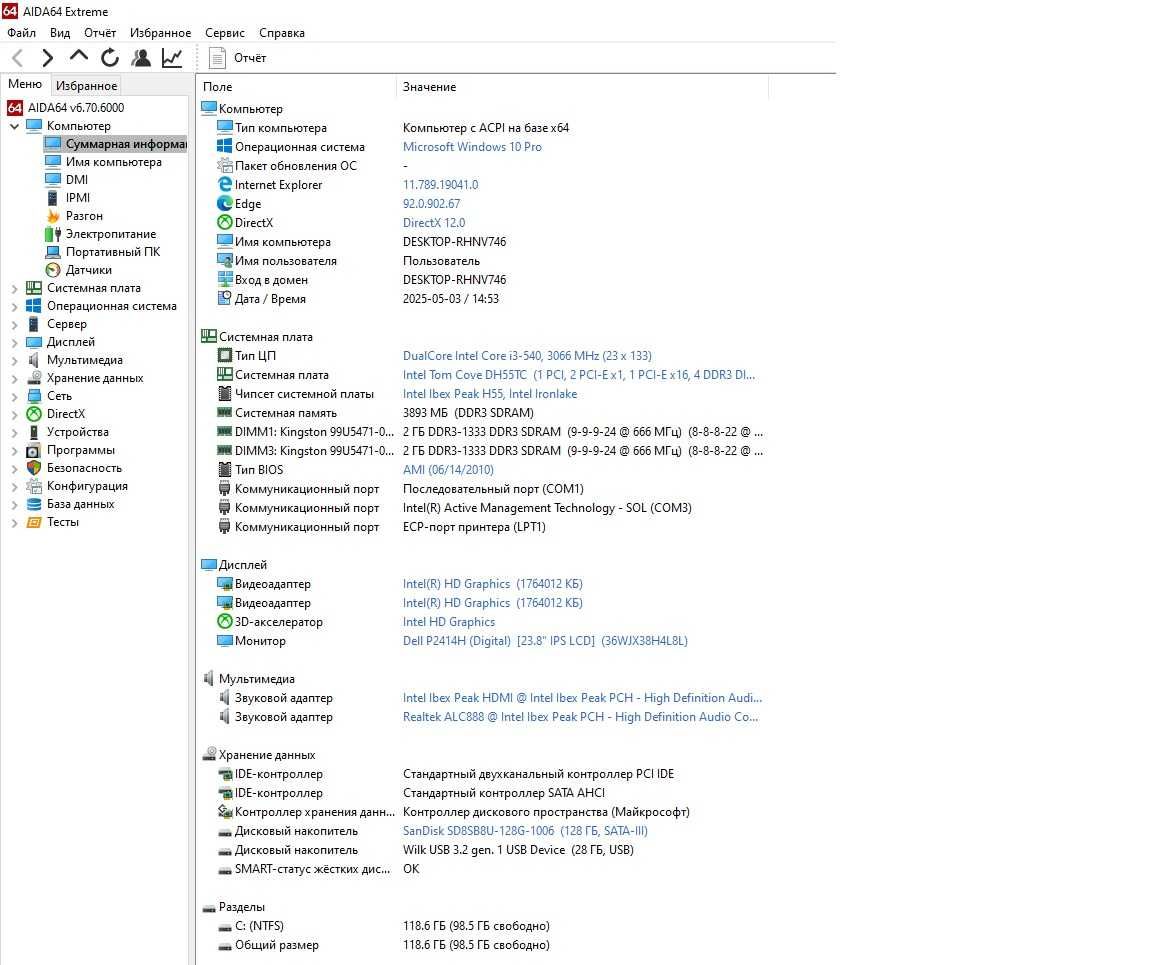
Task: Open the Microsoft Windows 10 Pro link
Action: tap(472, 146)
